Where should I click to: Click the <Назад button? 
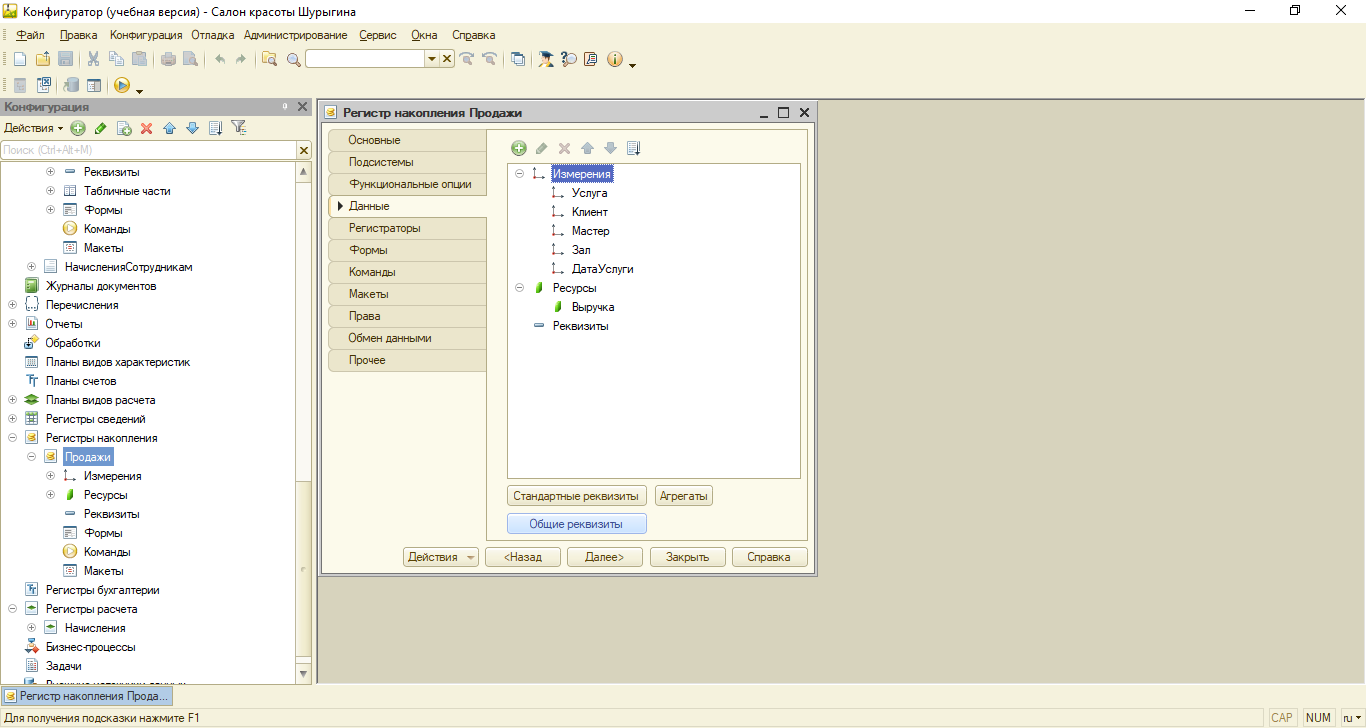click(523, 557)
